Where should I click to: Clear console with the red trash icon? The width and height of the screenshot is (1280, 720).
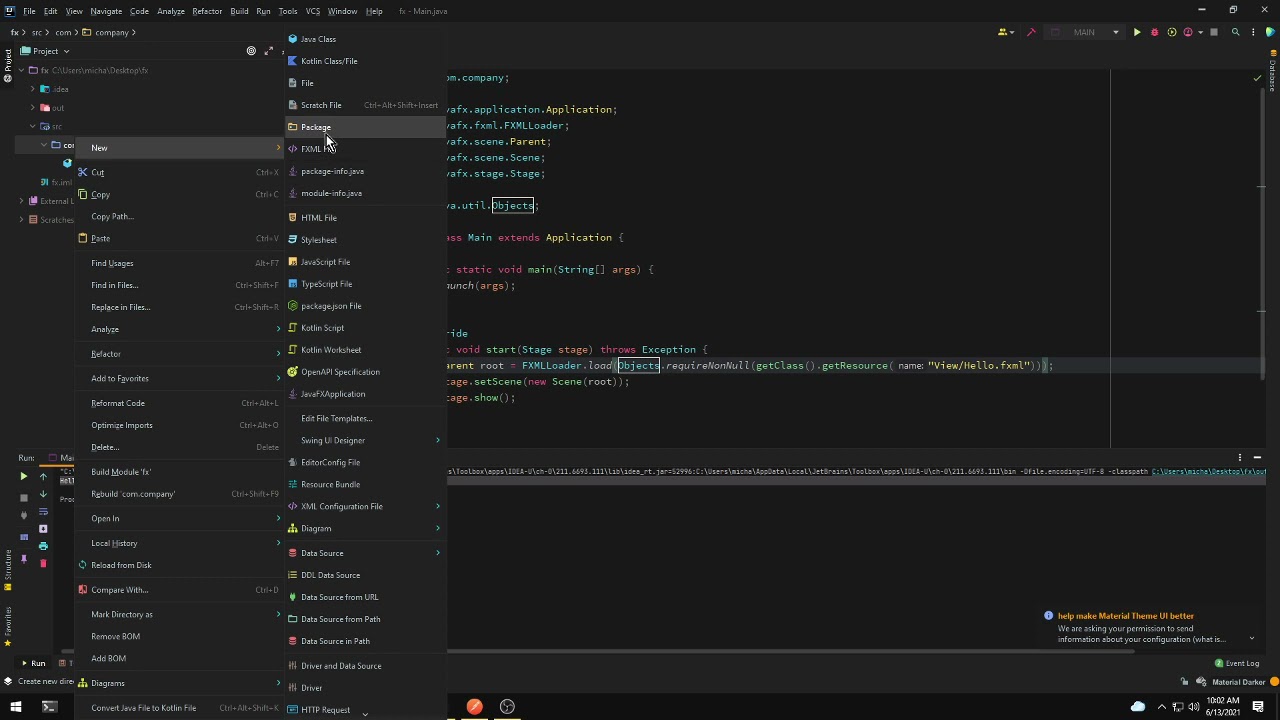43,563
